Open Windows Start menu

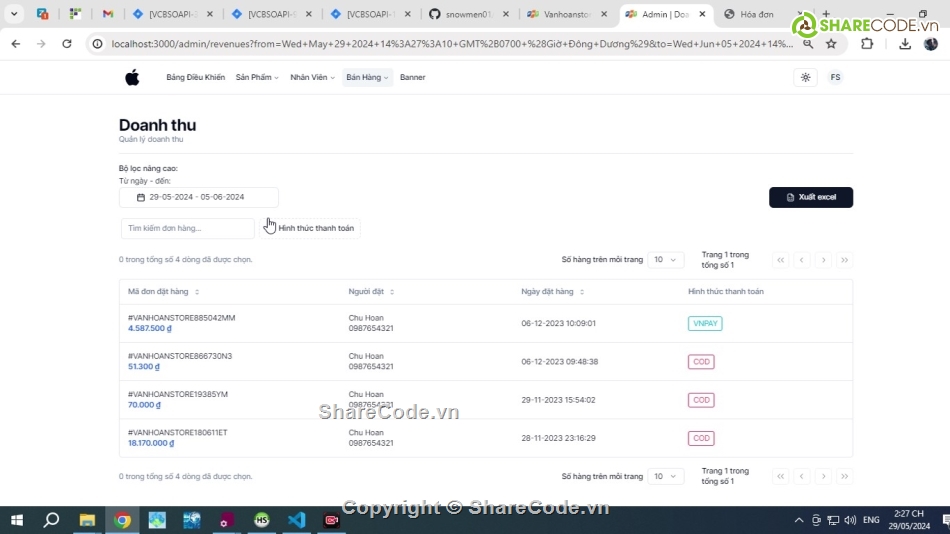click(x=17, y=520)
